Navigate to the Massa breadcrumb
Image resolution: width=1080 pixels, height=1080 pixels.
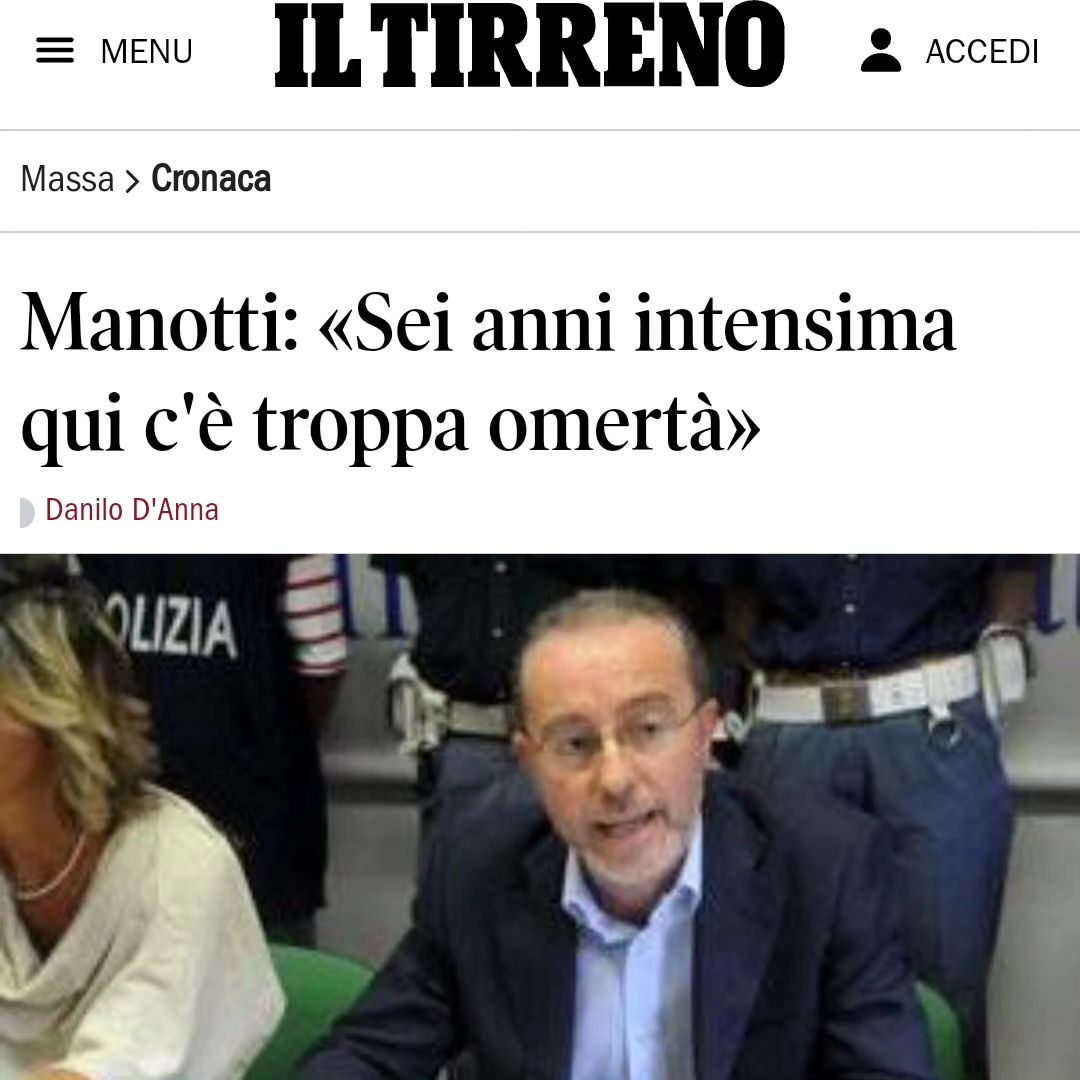coord(68,179)
